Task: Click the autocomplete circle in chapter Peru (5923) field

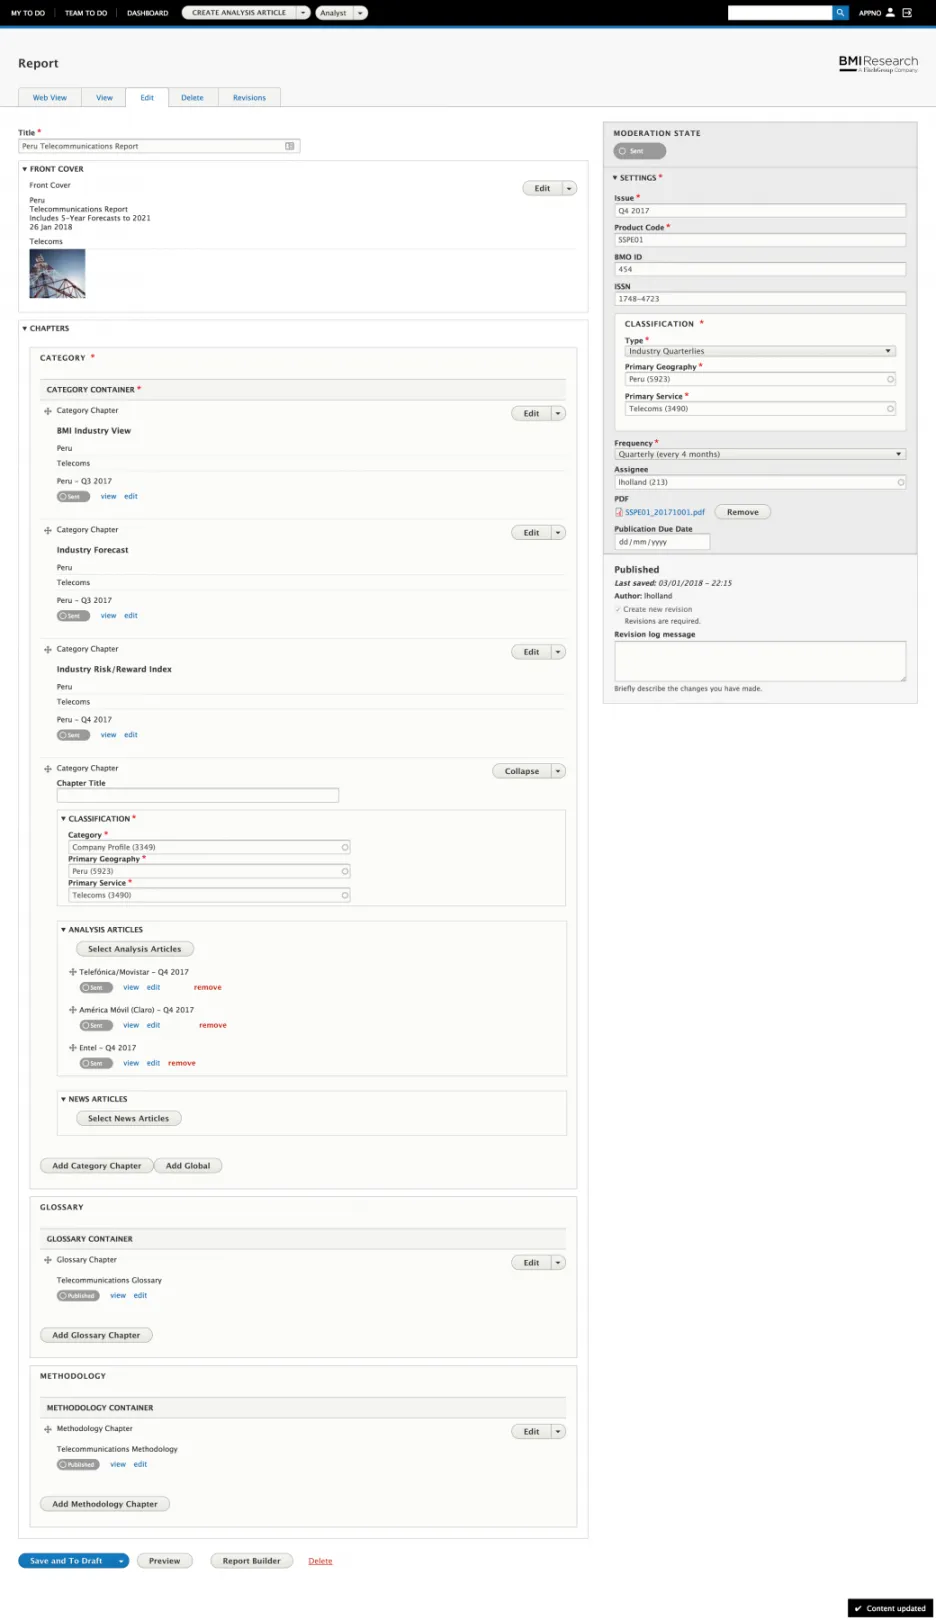Action: point(345,871)
